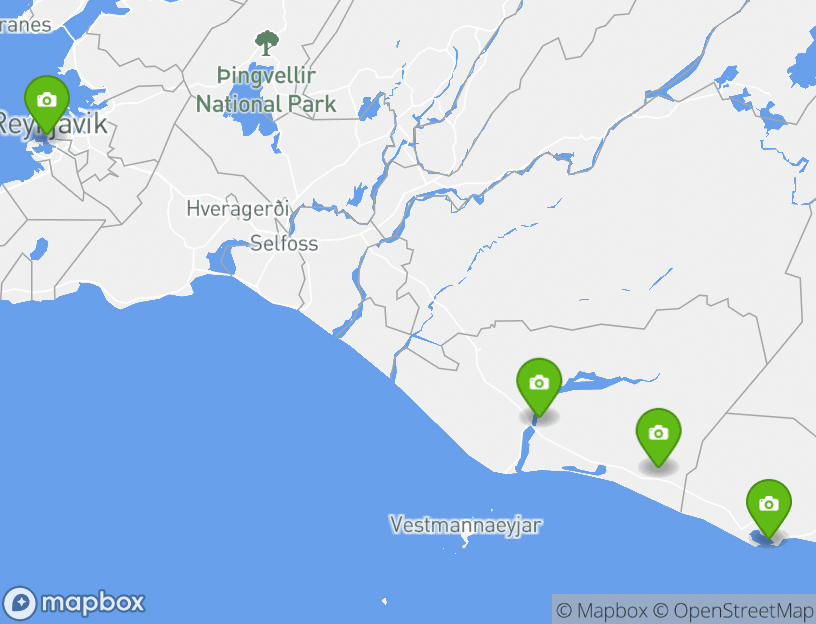Click the camera pin between the two coastal pins

[x=658, y=437]
